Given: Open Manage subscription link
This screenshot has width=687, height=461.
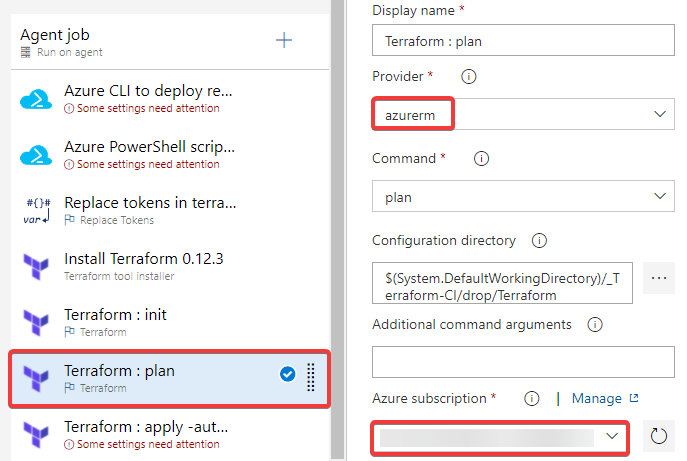Looking at the screenshot, I should pos(596,398).
